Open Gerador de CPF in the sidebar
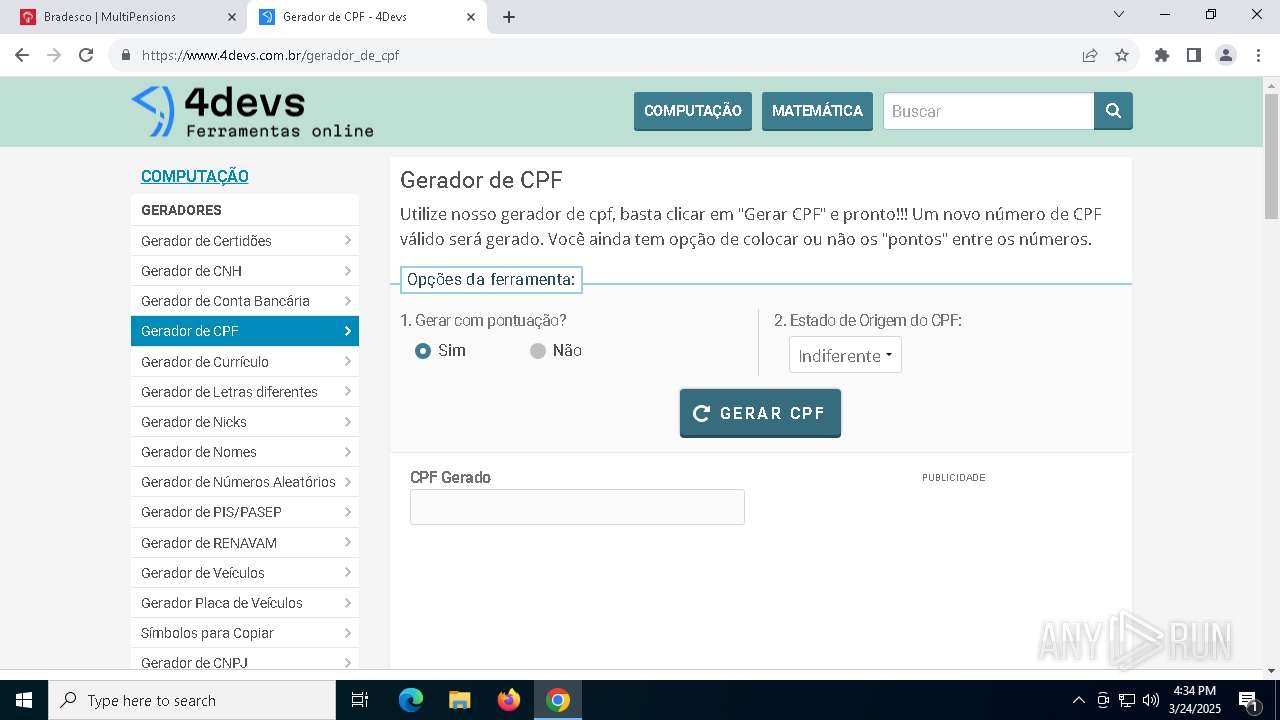Screen dimensions: 1280x720 click(245, 331)
